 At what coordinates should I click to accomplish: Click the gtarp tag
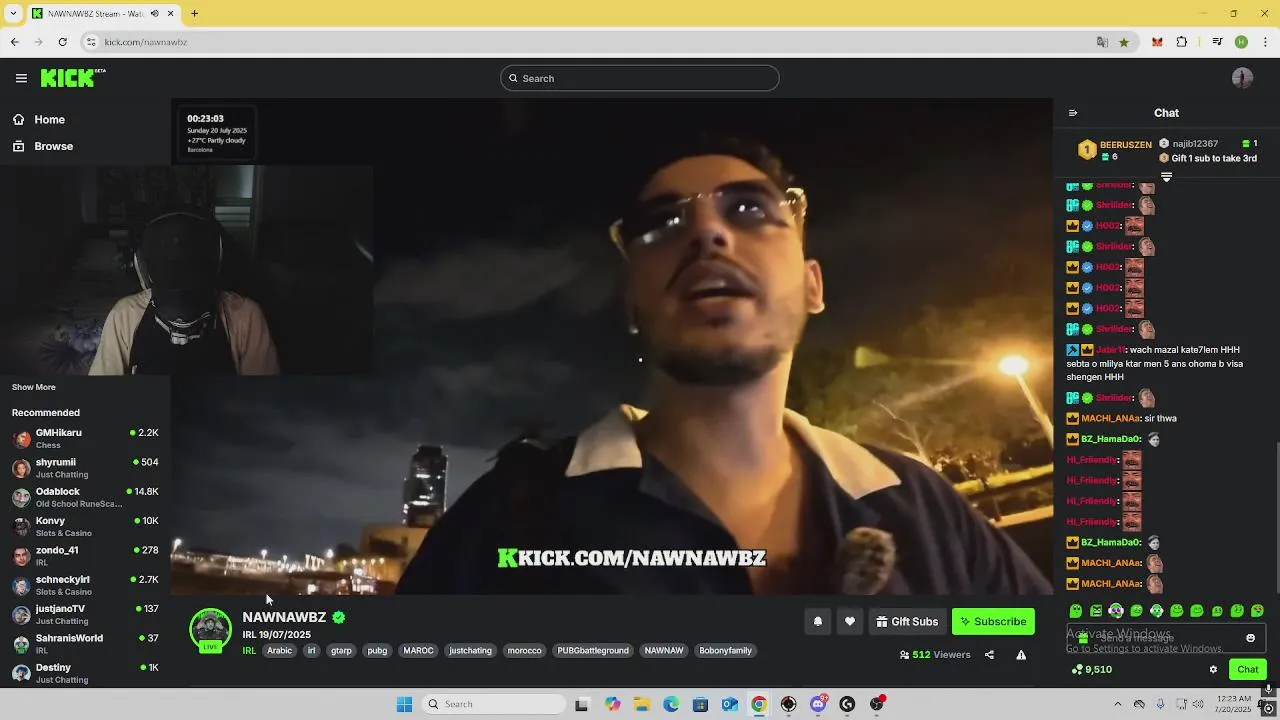click(341, 651)
